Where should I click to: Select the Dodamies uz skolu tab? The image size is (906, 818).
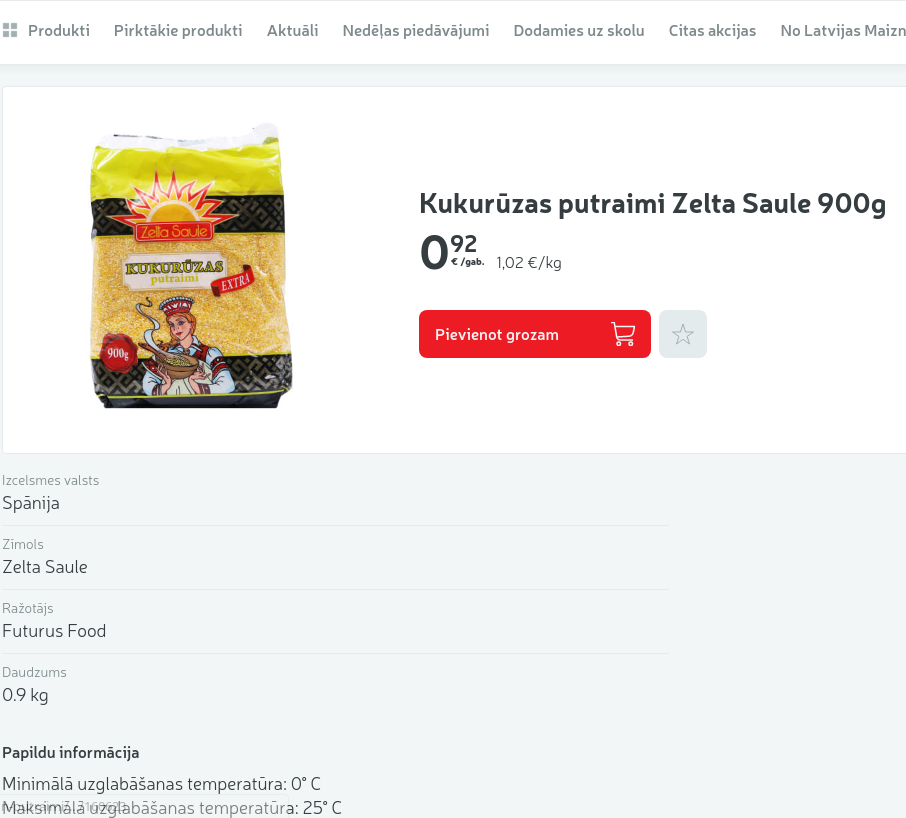[x=579, y=31]
